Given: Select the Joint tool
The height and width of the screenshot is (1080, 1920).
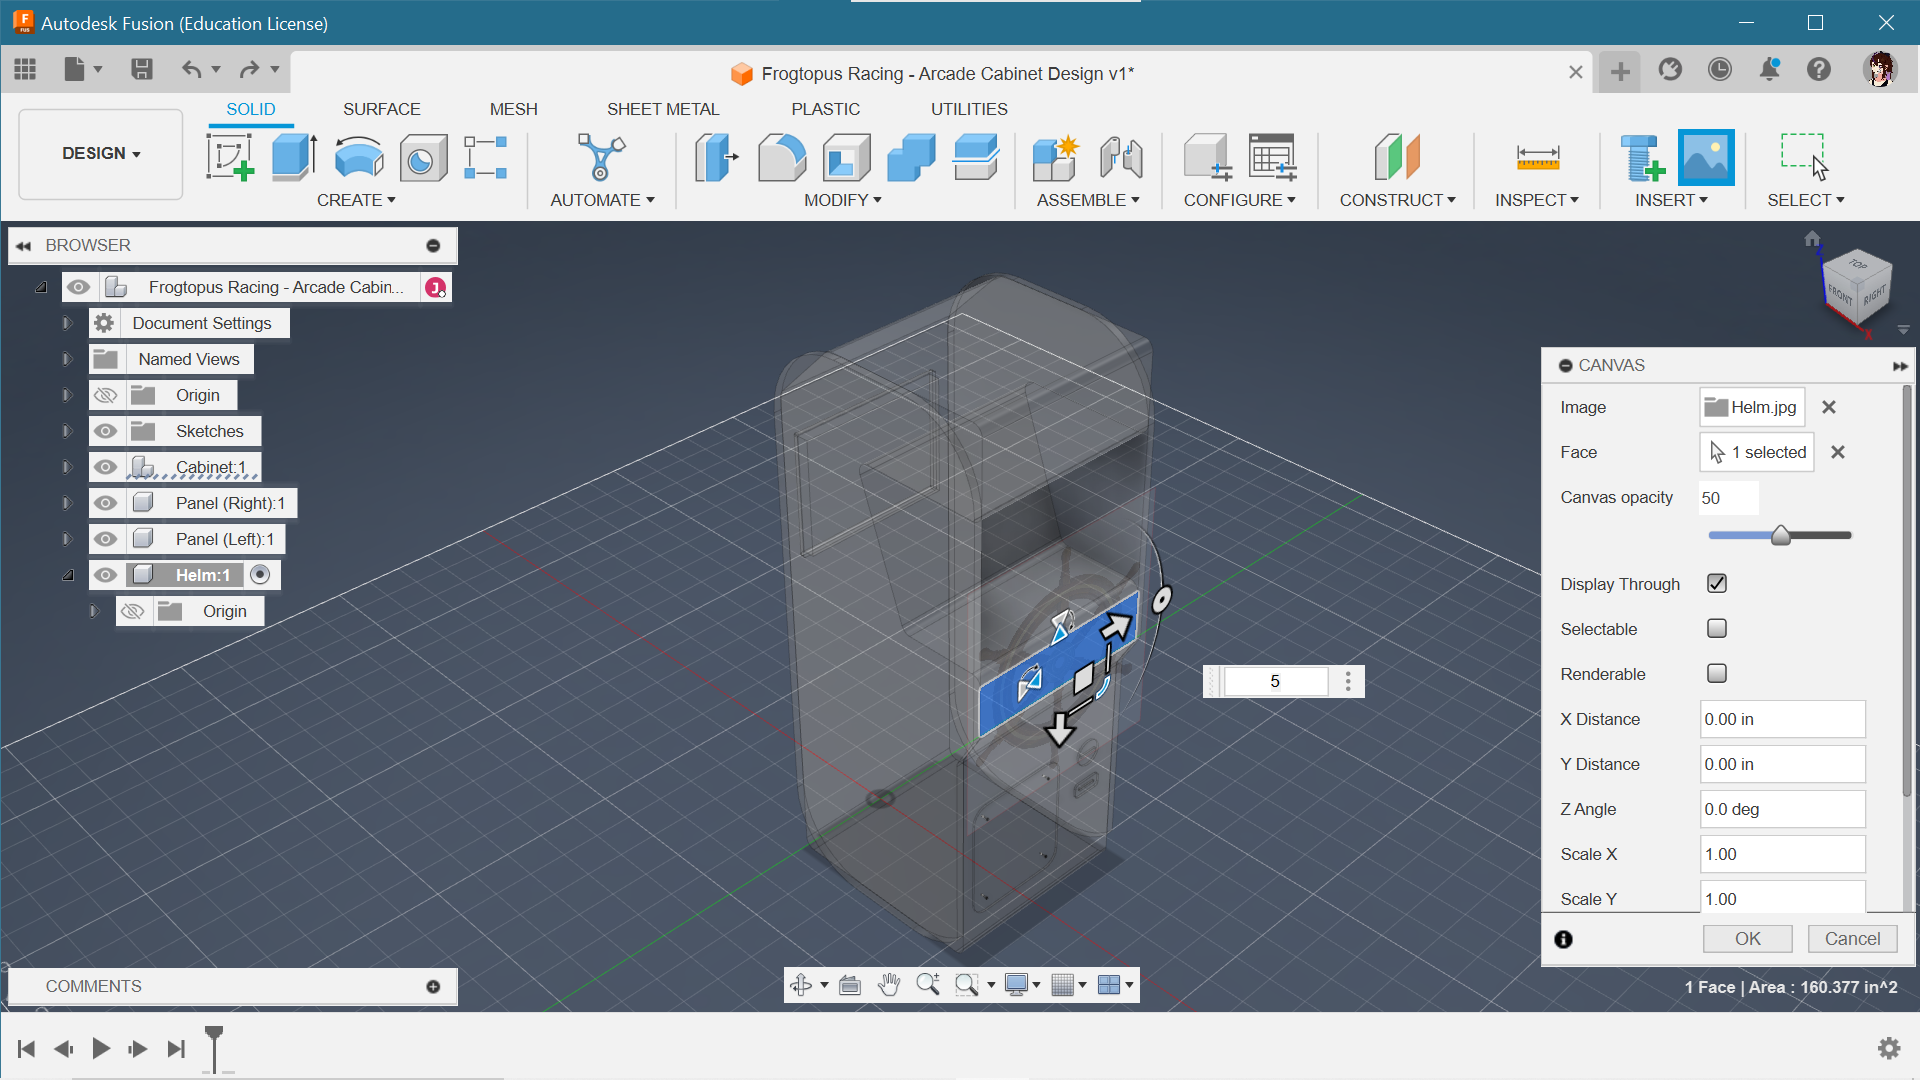Looking at the screenshot, I should tap(1121, 158).
